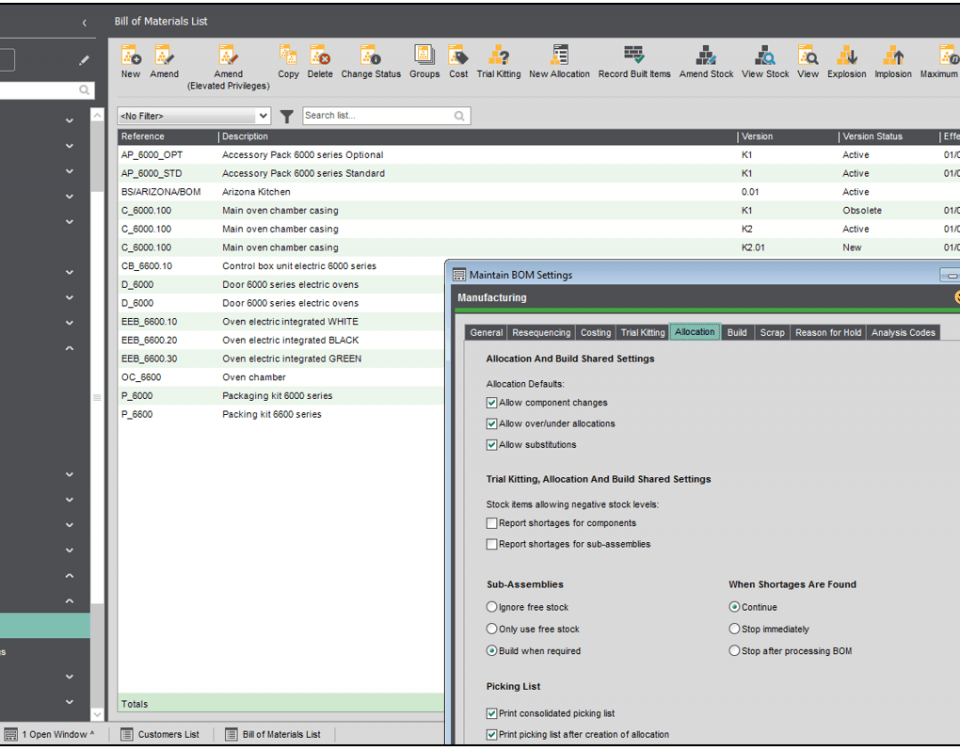This screenshot has width=960, height=750.
Task: Switch to the Build tab
Action: point(737,332)
